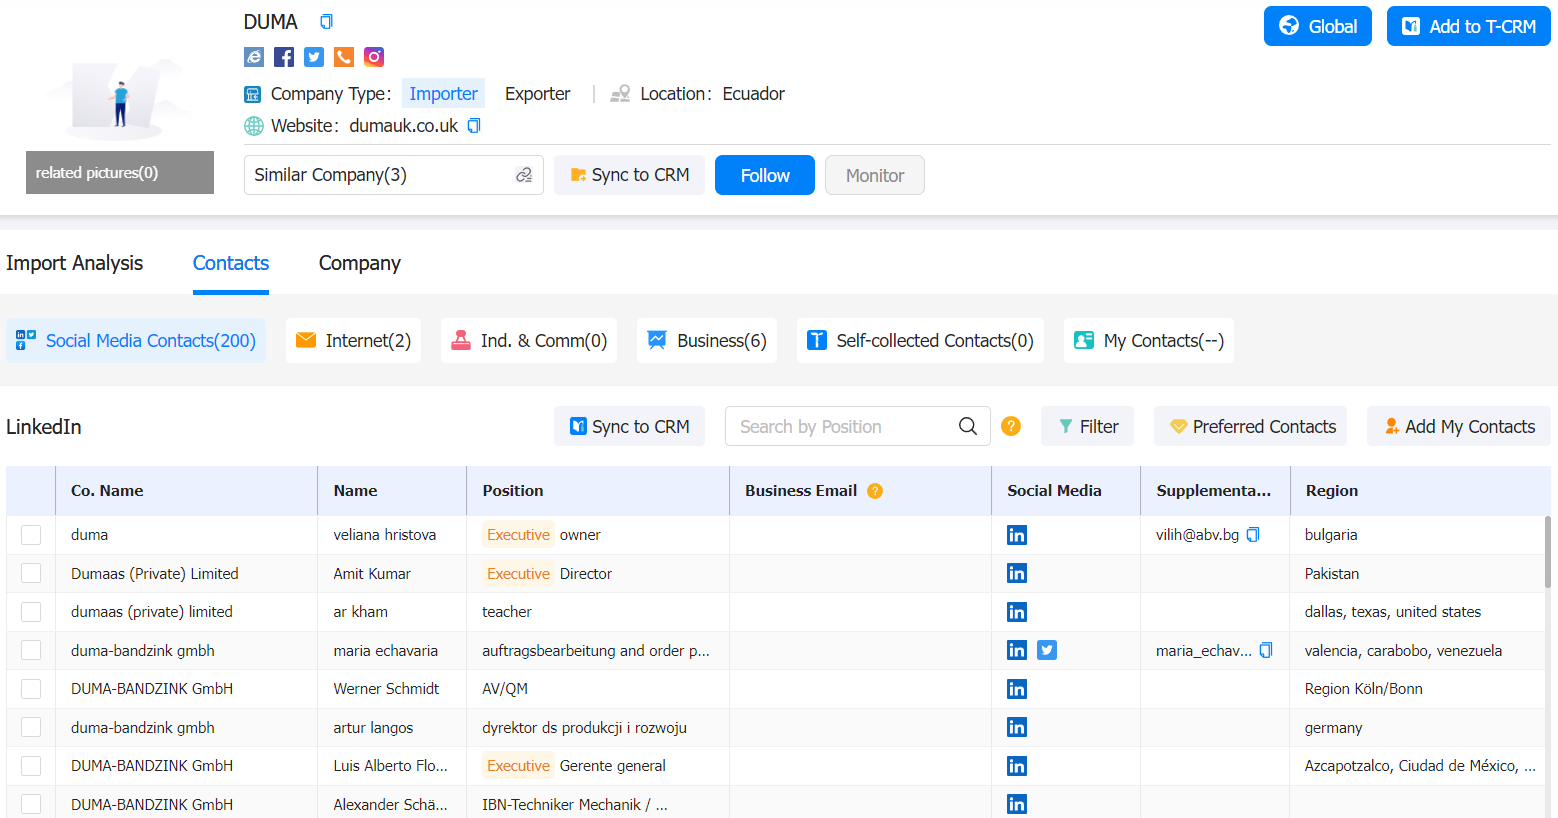The width and height of the screenshot is (1558, 818).
Task: Check the Werner Schmidt row checkbox
Action: pos(31,689)
